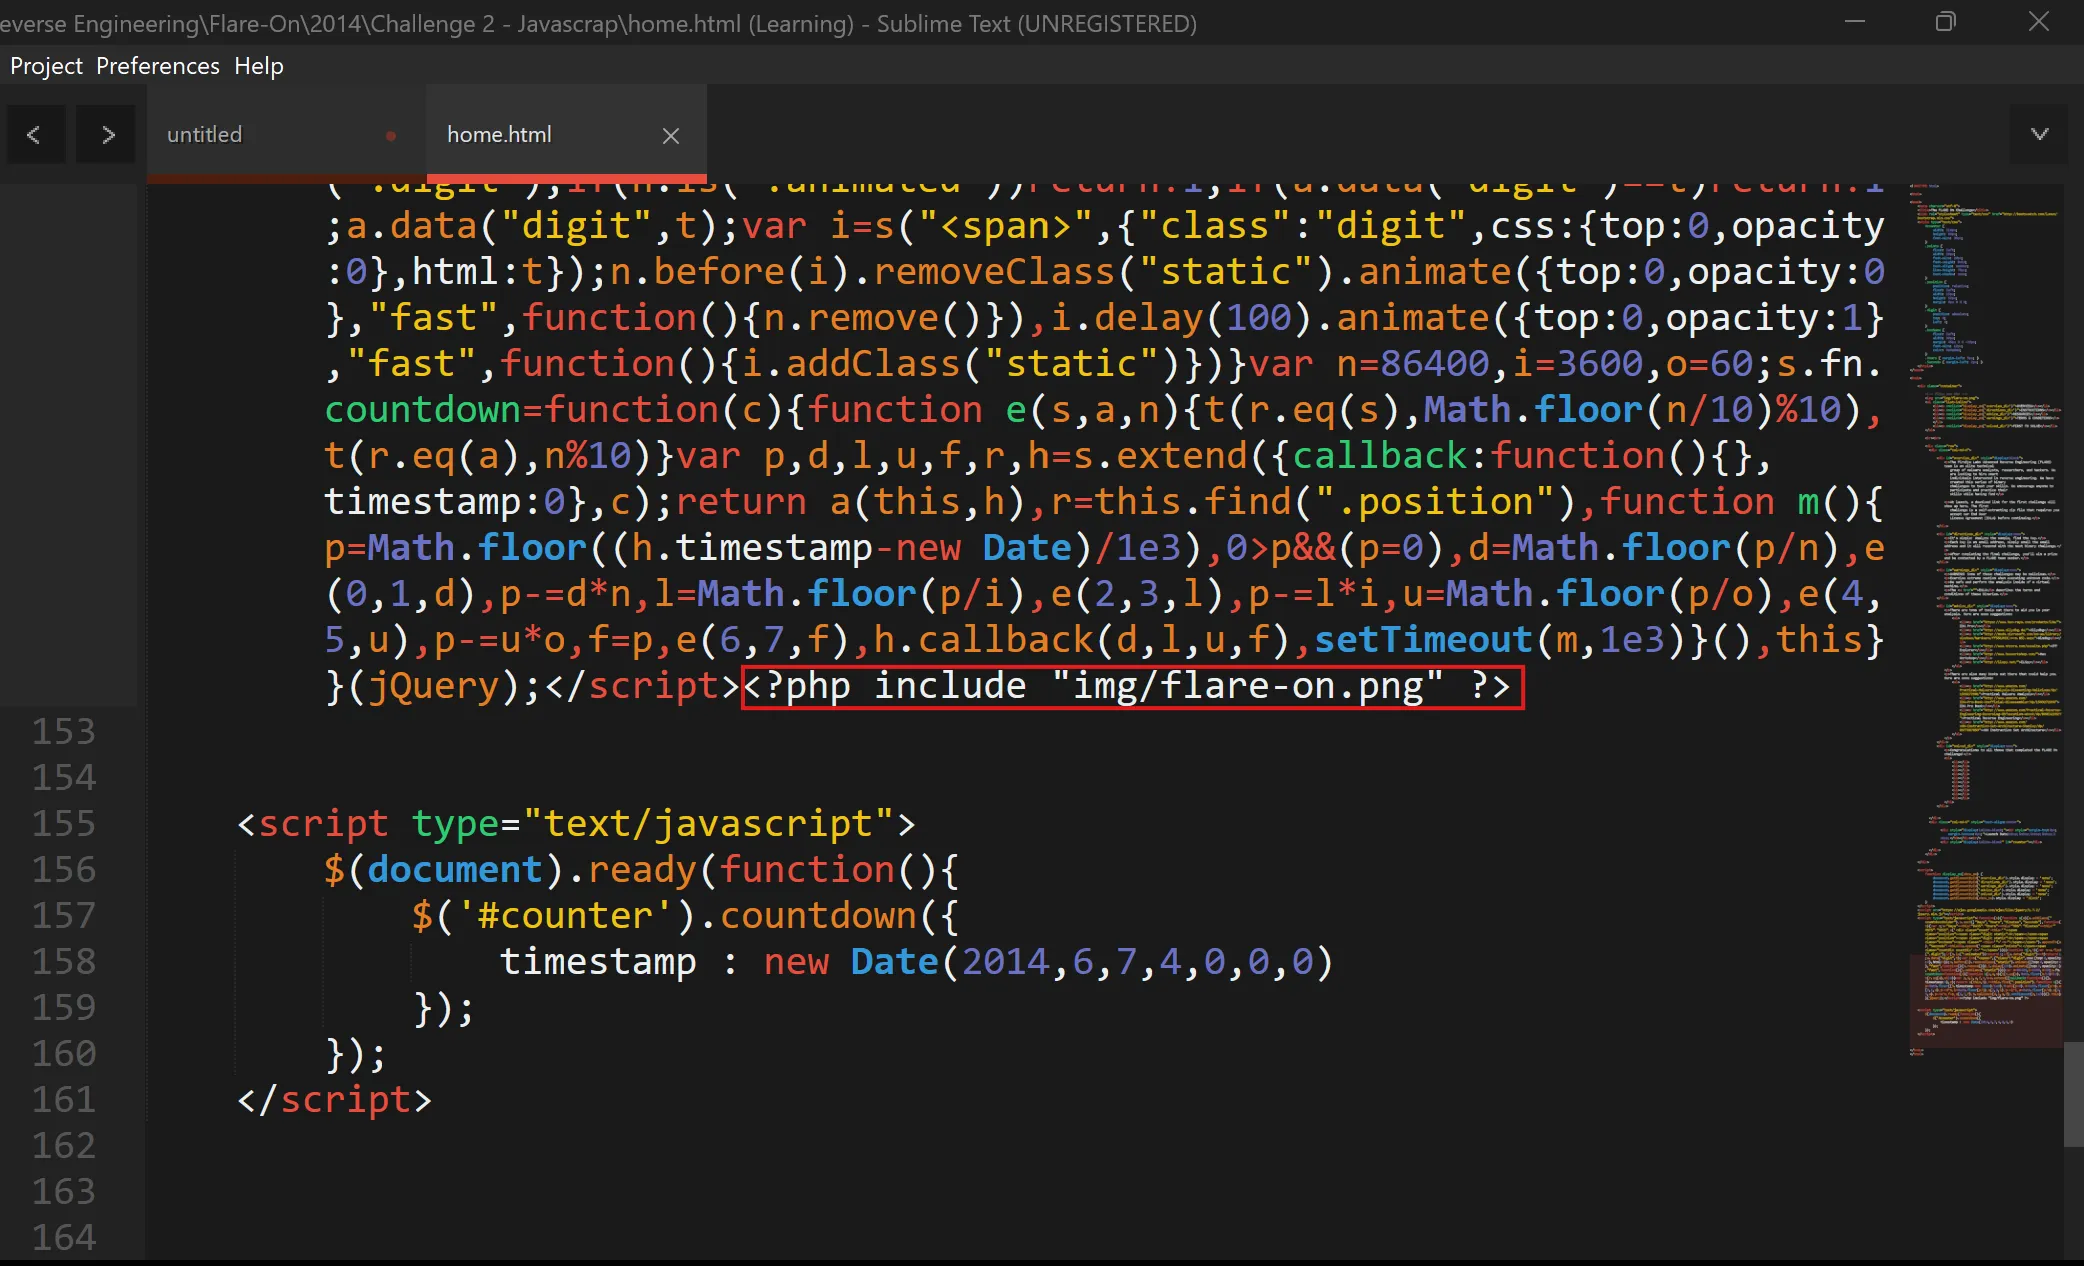2084x1266 pixels.
Task: Restore down the Sublime Text window
Action: (1945, 22)
